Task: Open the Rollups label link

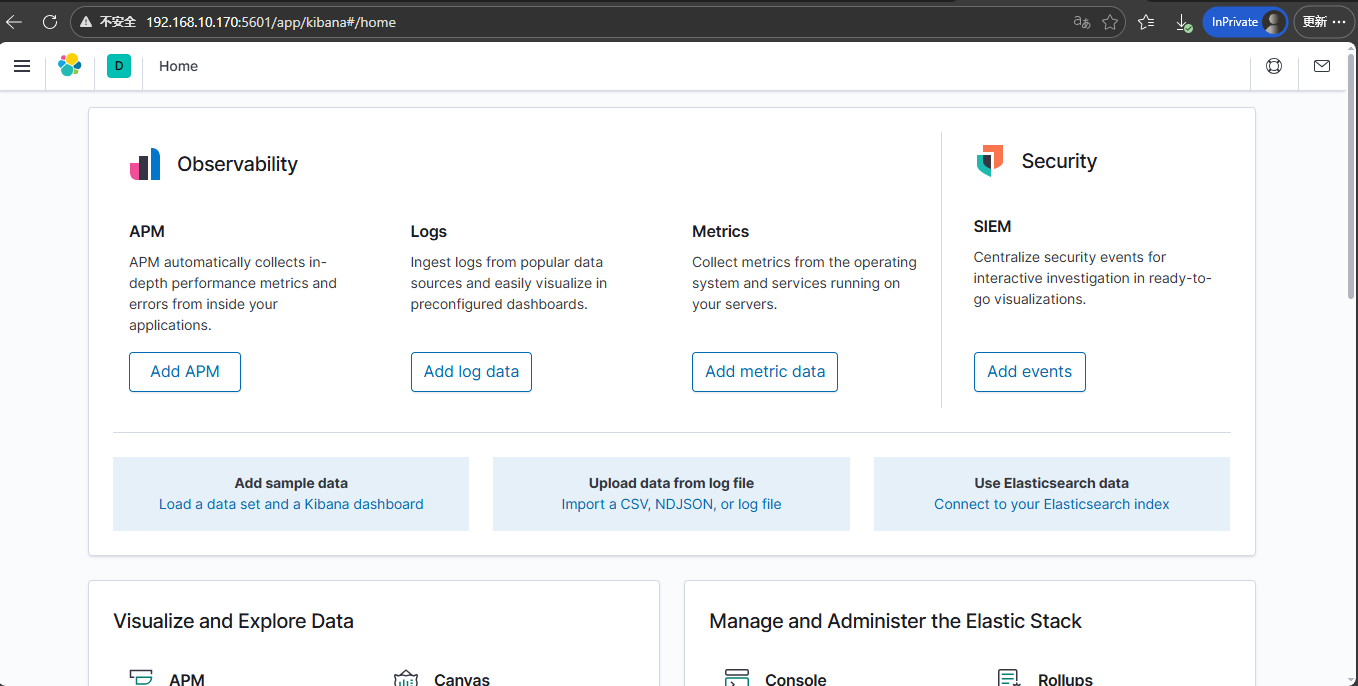Action: tap(1065, 679)
